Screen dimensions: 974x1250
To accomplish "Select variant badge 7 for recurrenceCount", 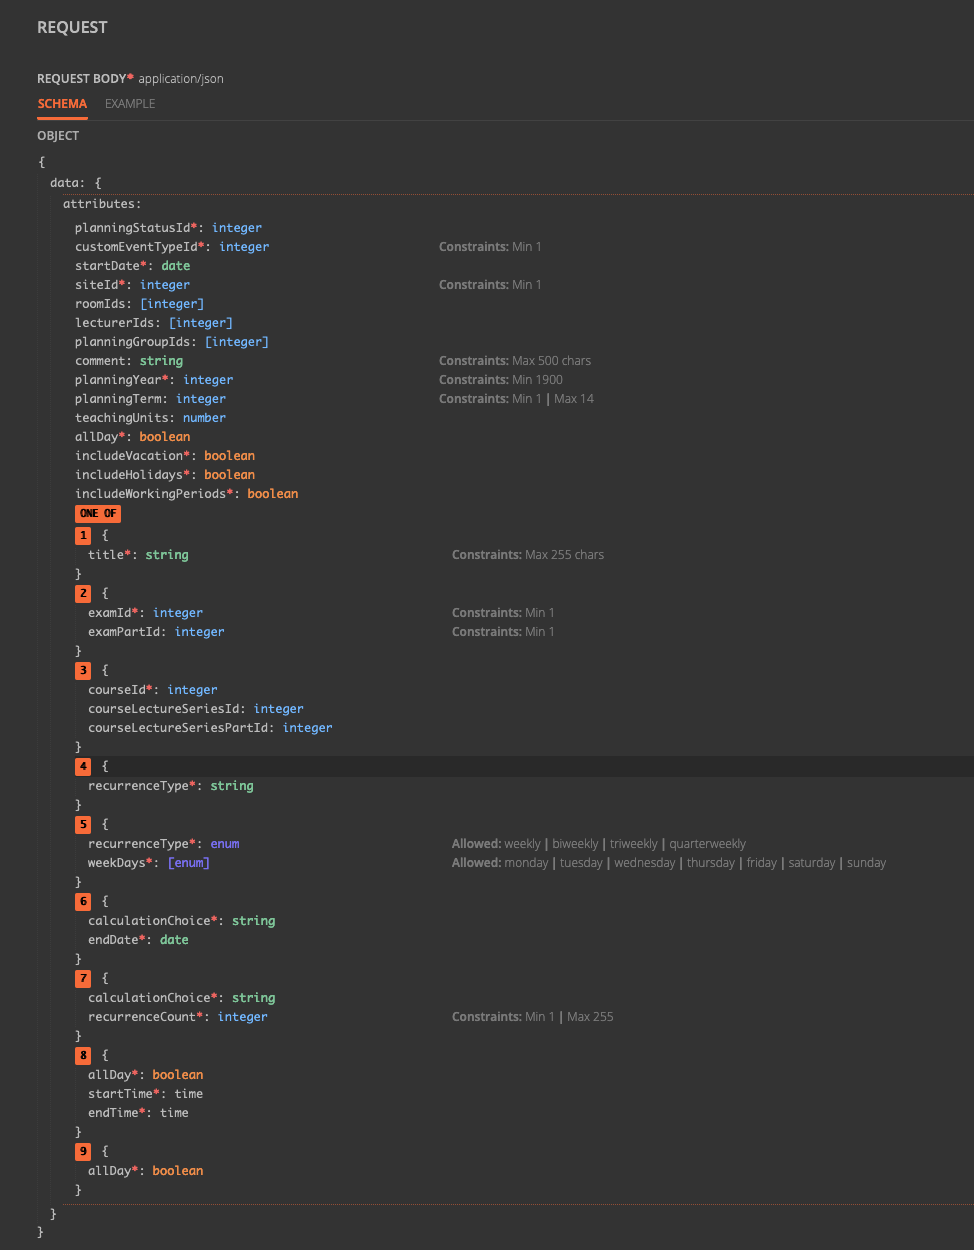I will [x=83, y=978].
